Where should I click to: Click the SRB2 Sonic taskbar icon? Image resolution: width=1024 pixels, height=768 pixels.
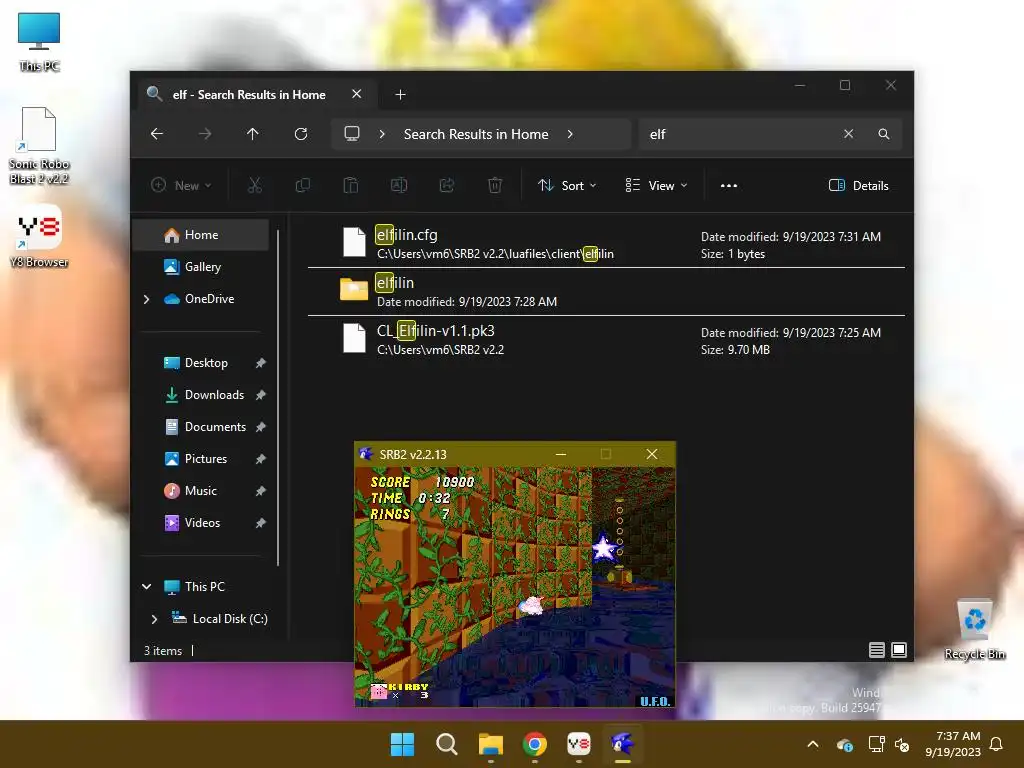(x=622, y=744)
